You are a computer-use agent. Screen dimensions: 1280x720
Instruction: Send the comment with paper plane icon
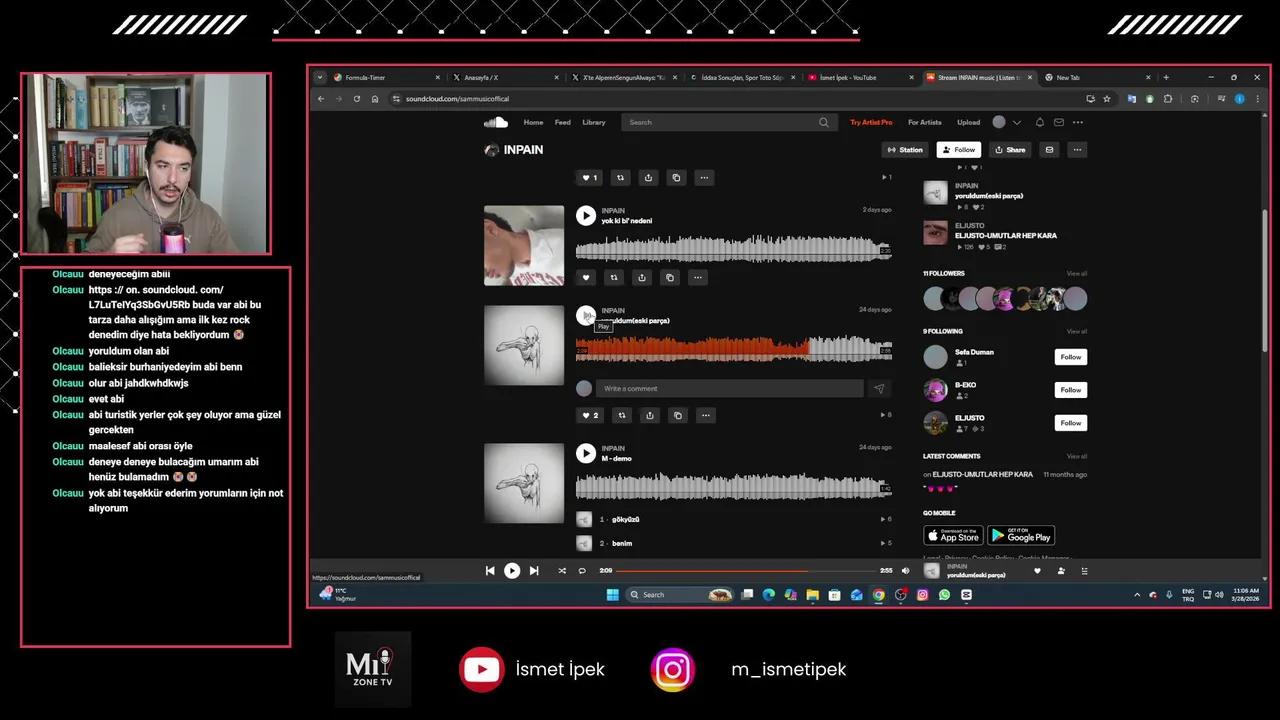coord(879,388)
